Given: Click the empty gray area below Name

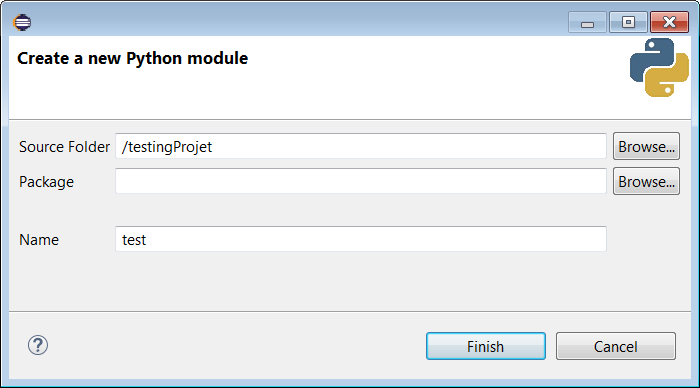Looking at the screenshot, I should 350,281.
